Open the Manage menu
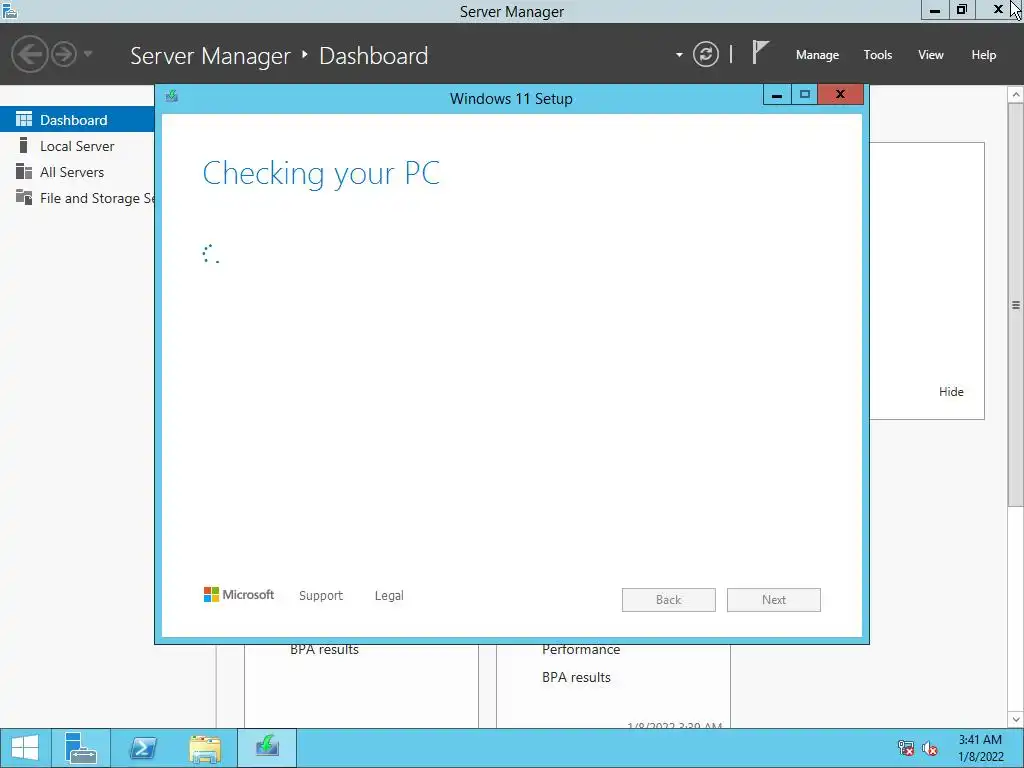Screen dimensions: 1024x768 [817, 55]
